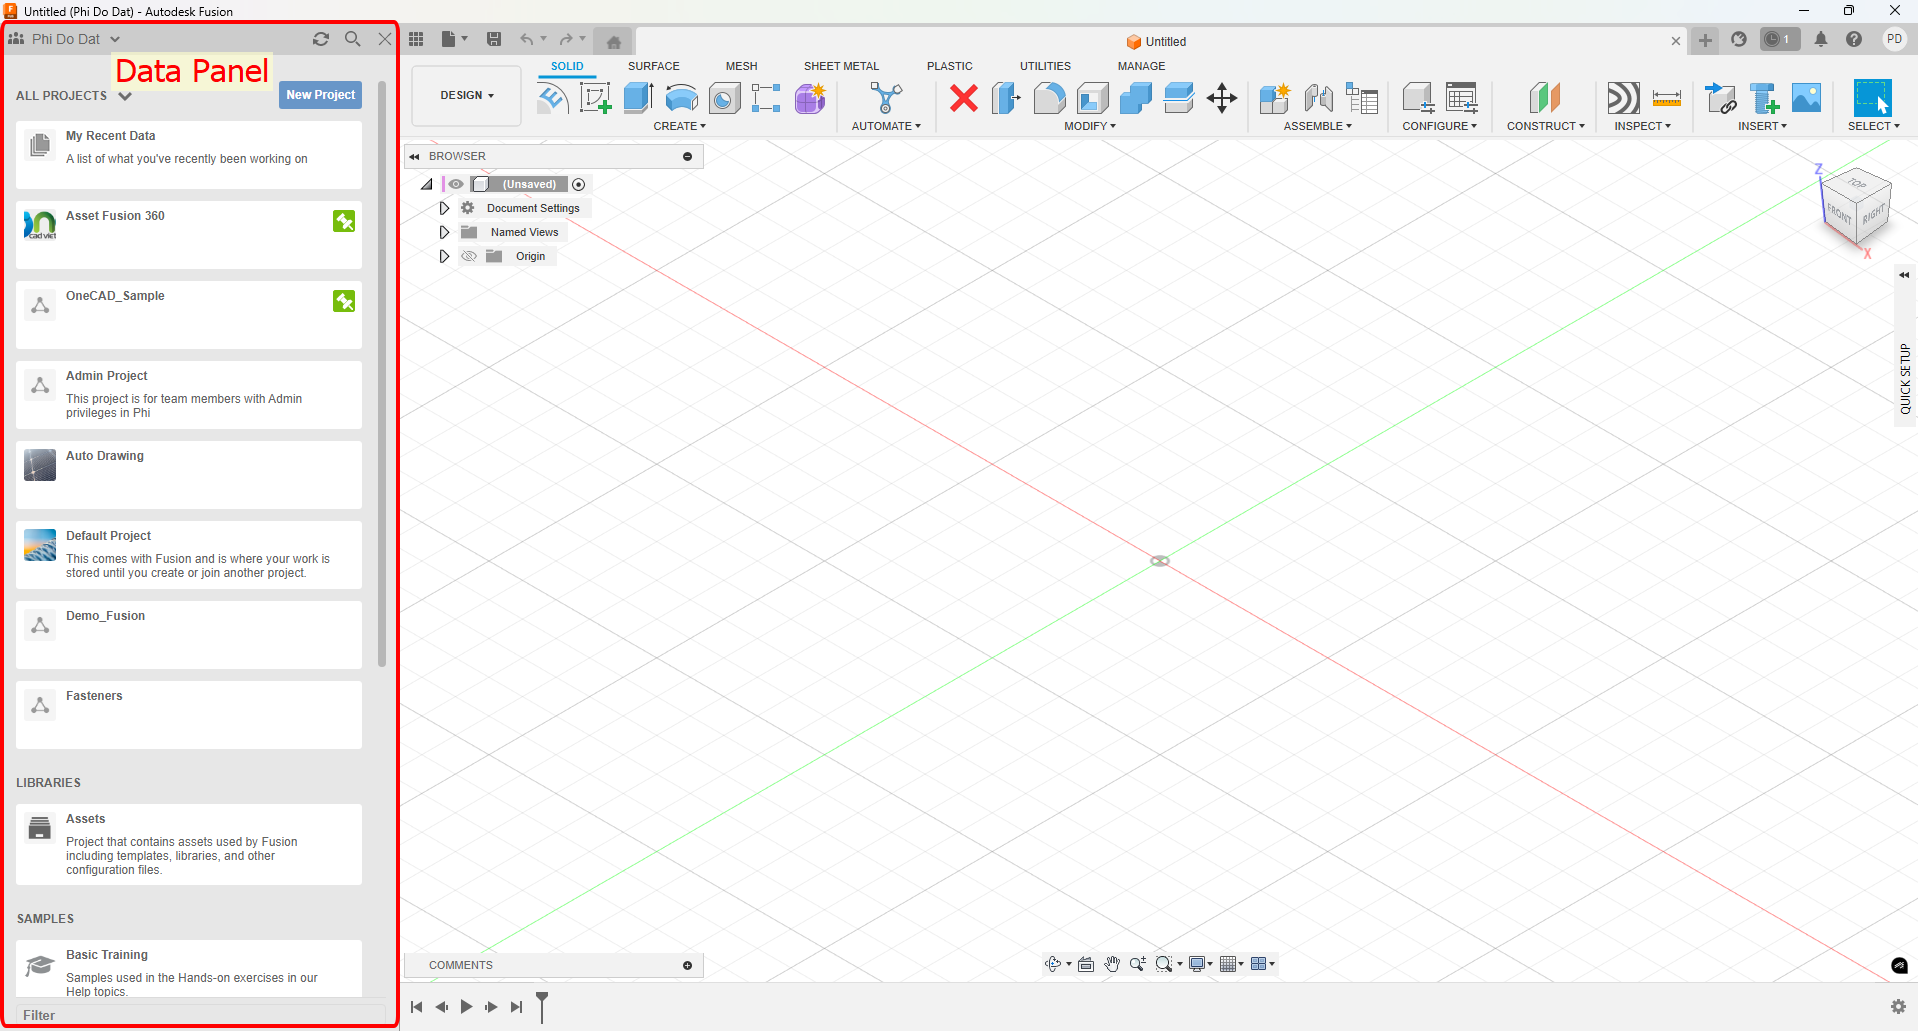Toggle pin on Asset Fusion 360 project
Screen dimensions: 1918x1031
coord(344,221)
